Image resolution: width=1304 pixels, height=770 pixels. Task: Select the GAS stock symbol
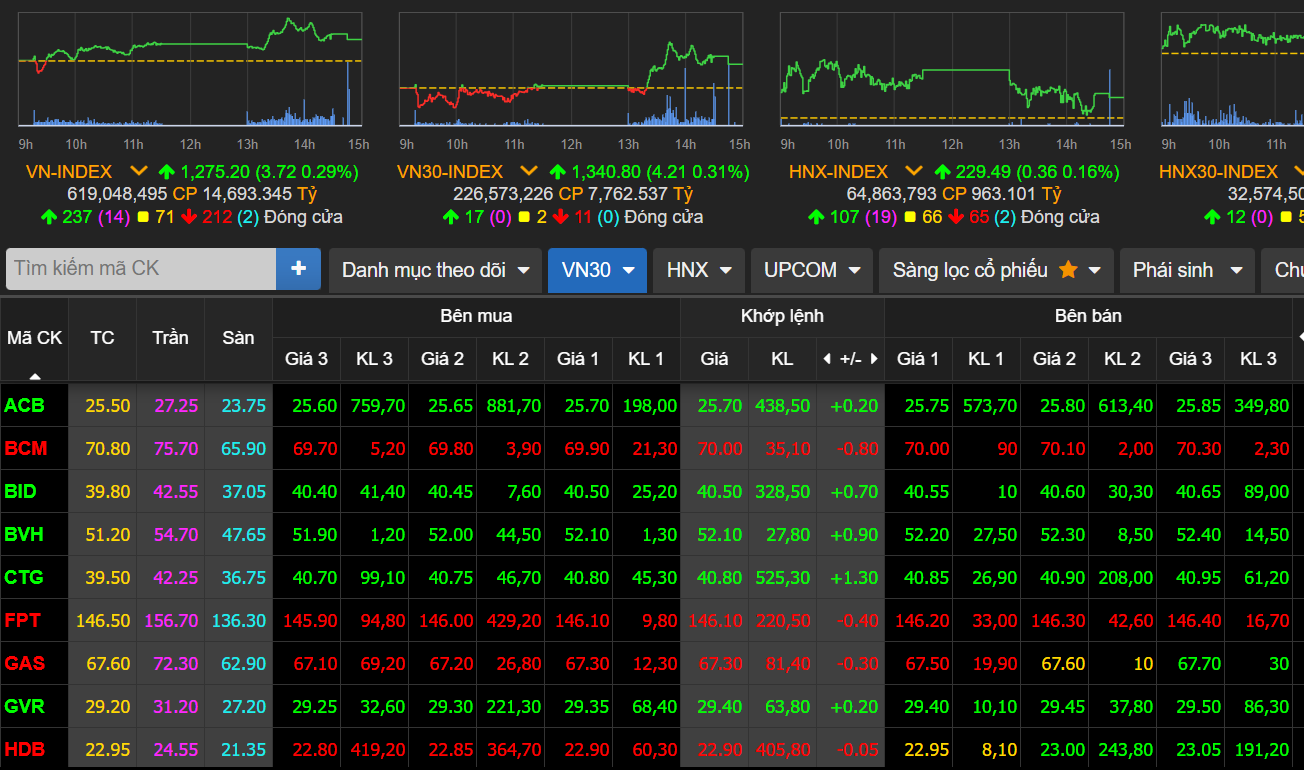pos(25,663)
